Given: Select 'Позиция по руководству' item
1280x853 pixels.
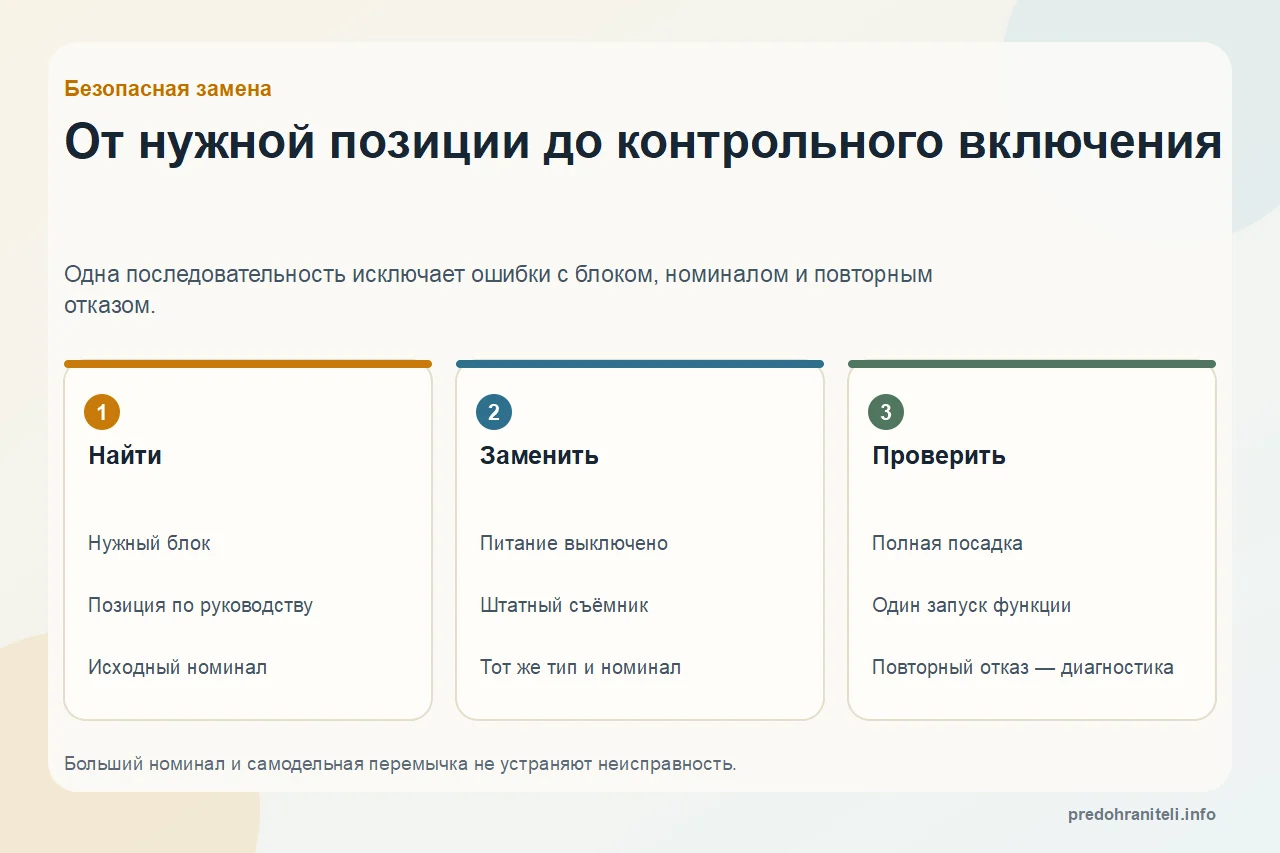Looking at the screenshot, I should (200, 606).
